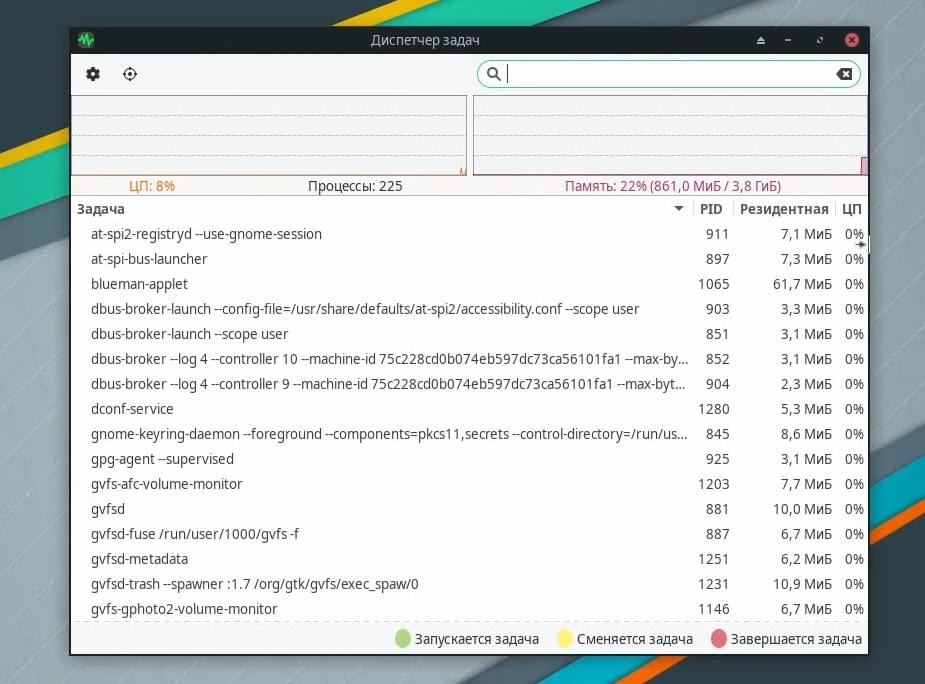The width and height of the screenshot is (925, 684).
Task: Sort by the ЦП column header
Action: 852,209
